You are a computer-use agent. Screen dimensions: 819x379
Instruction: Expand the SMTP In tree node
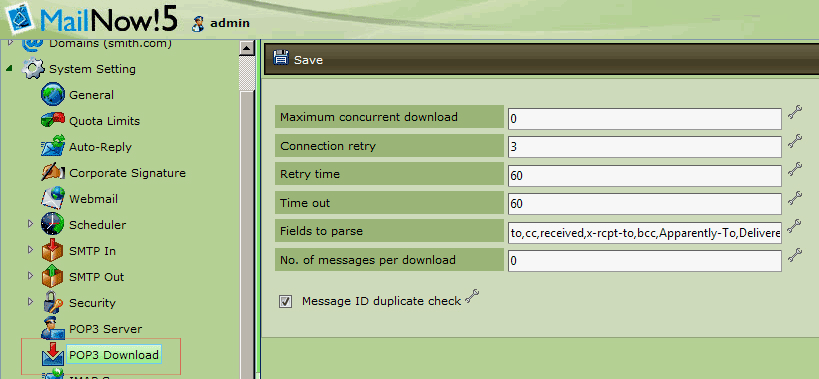(x=30, y=250)
